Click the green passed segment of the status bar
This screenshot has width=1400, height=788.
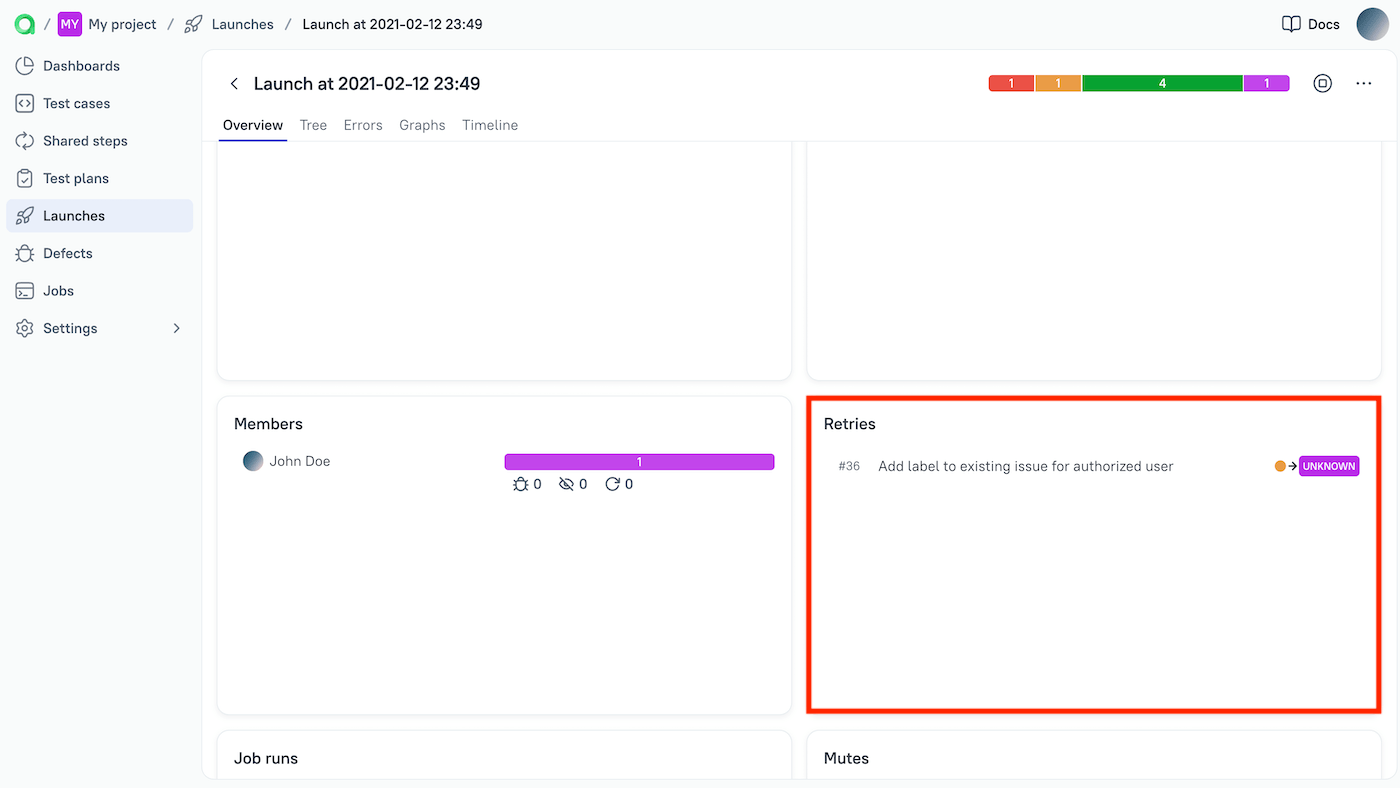point(1162,83)
